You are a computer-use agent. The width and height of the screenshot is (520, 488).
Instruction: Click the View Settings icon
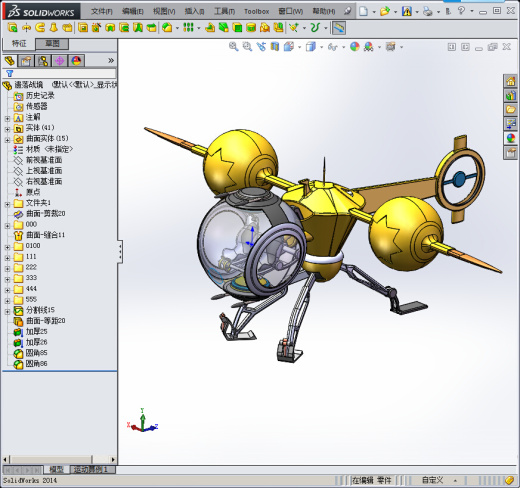click(x=391, y=47)
